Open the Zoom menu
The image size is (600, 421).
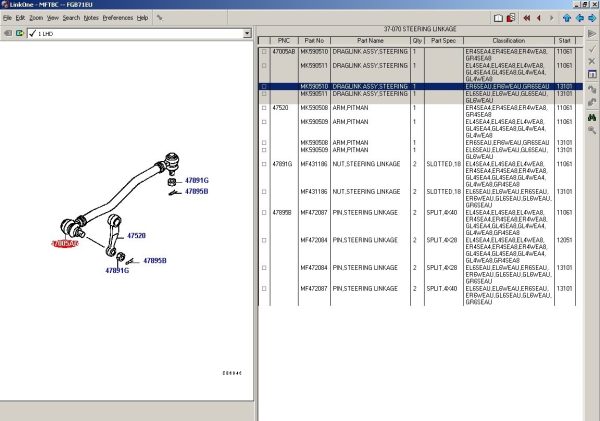tap(36, 18)
